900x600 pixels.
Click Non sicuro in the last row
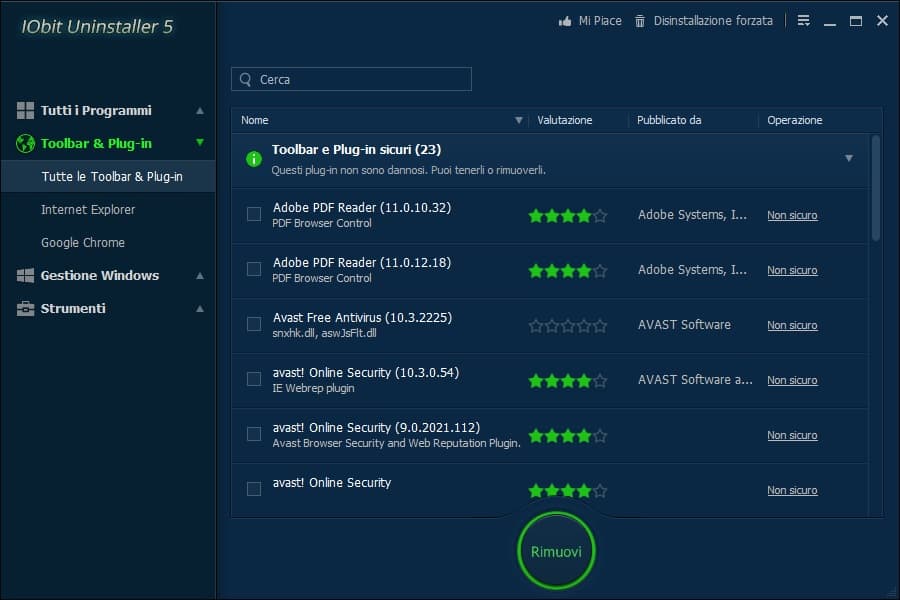pos(792,490)
